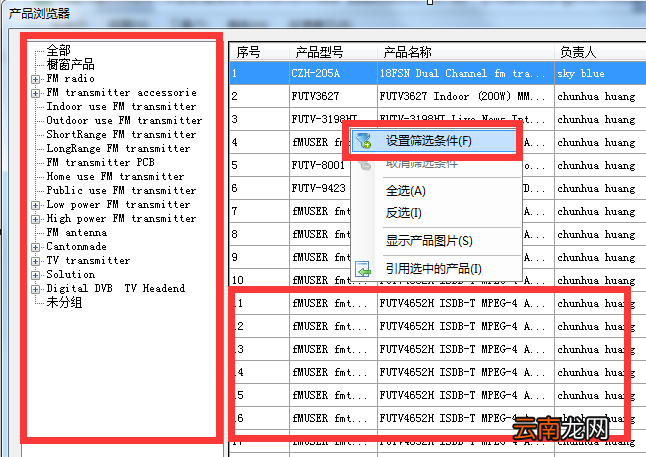
Task: Select Indoor use FM transmitter category
Action: [x=121, y=106]
